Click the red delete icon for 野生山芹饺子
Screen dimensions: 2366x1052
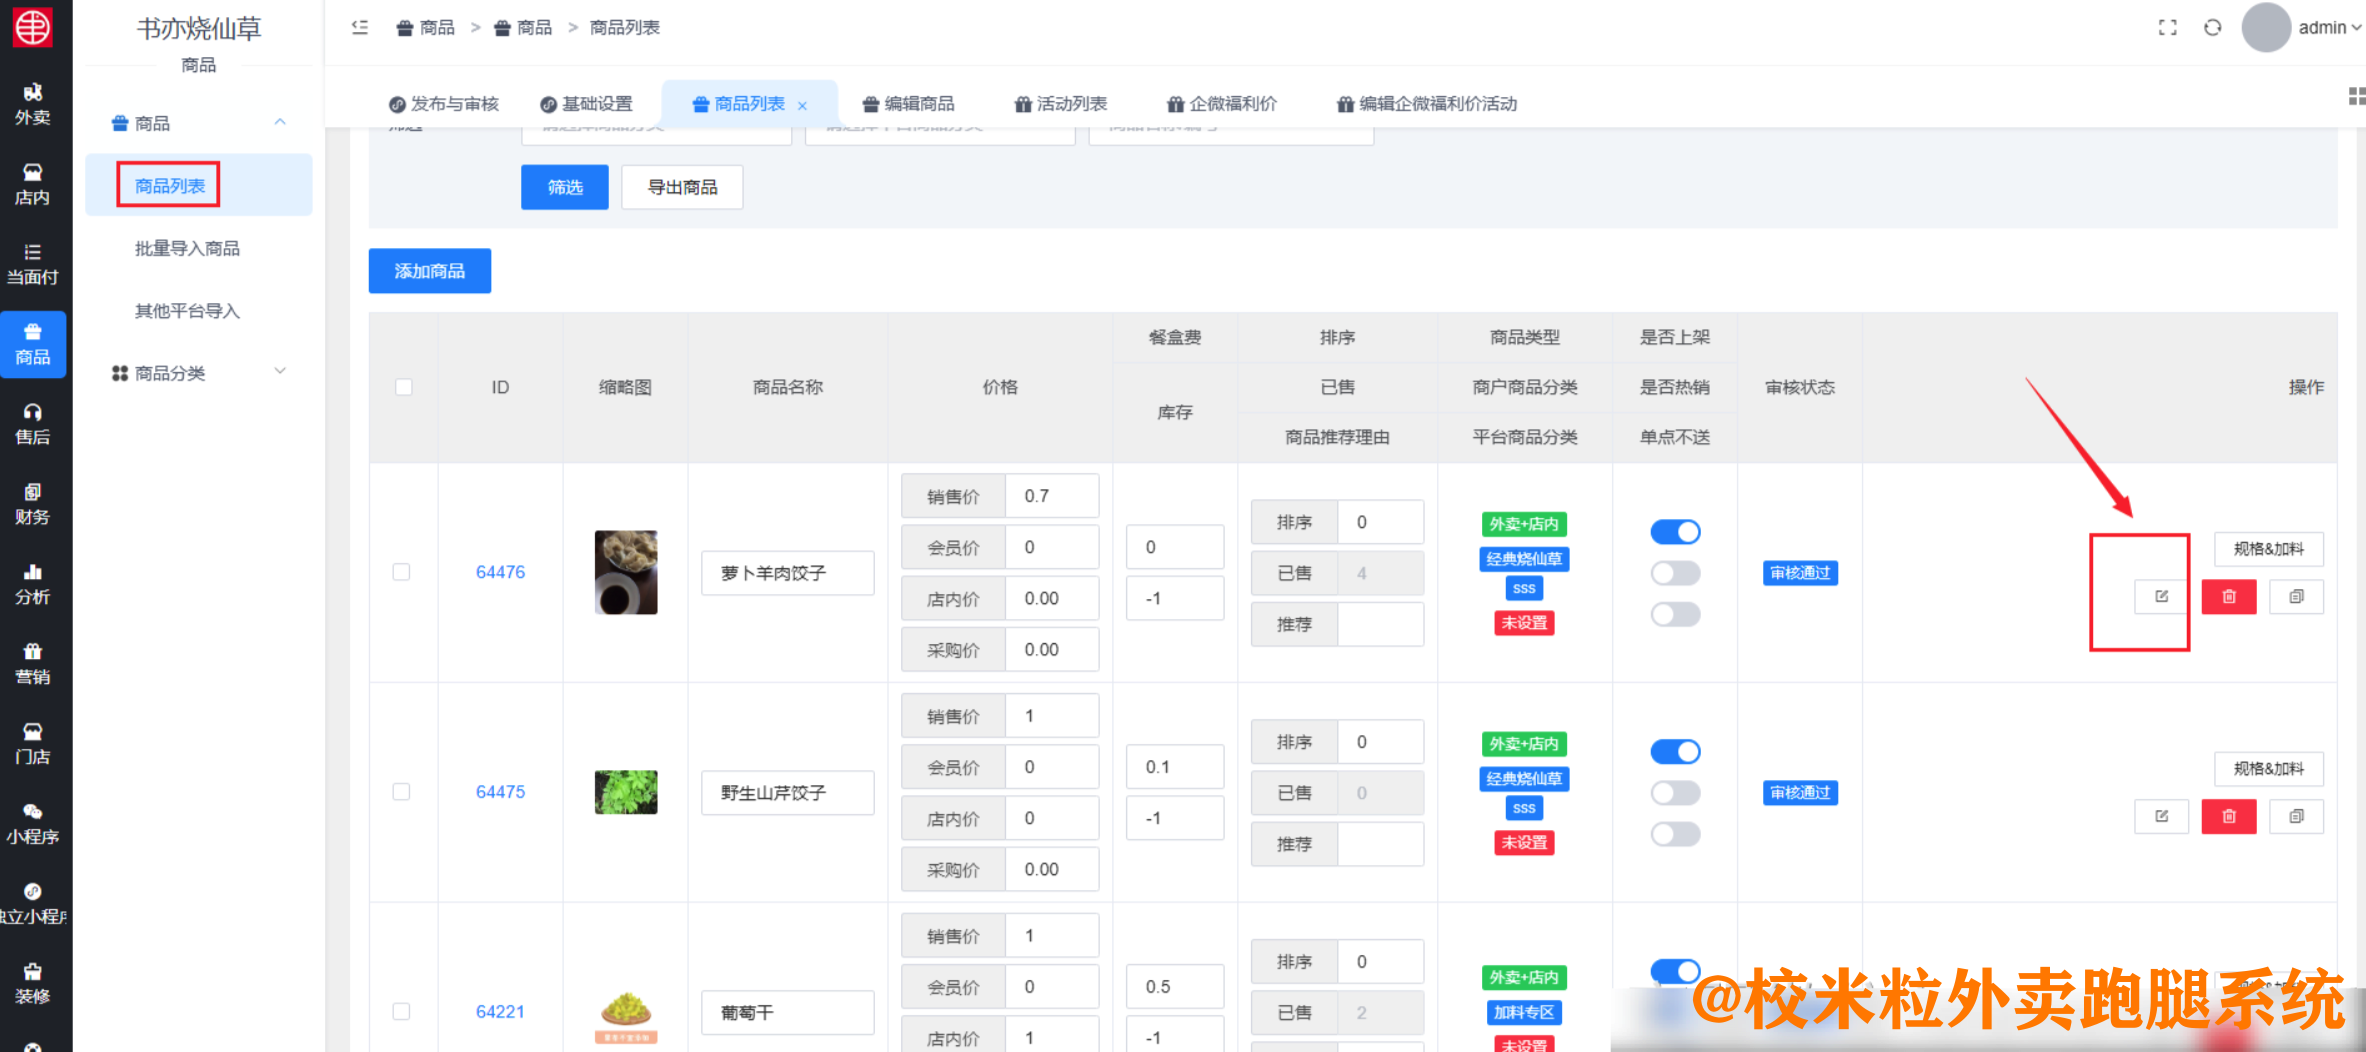(x=2228, y=816)
